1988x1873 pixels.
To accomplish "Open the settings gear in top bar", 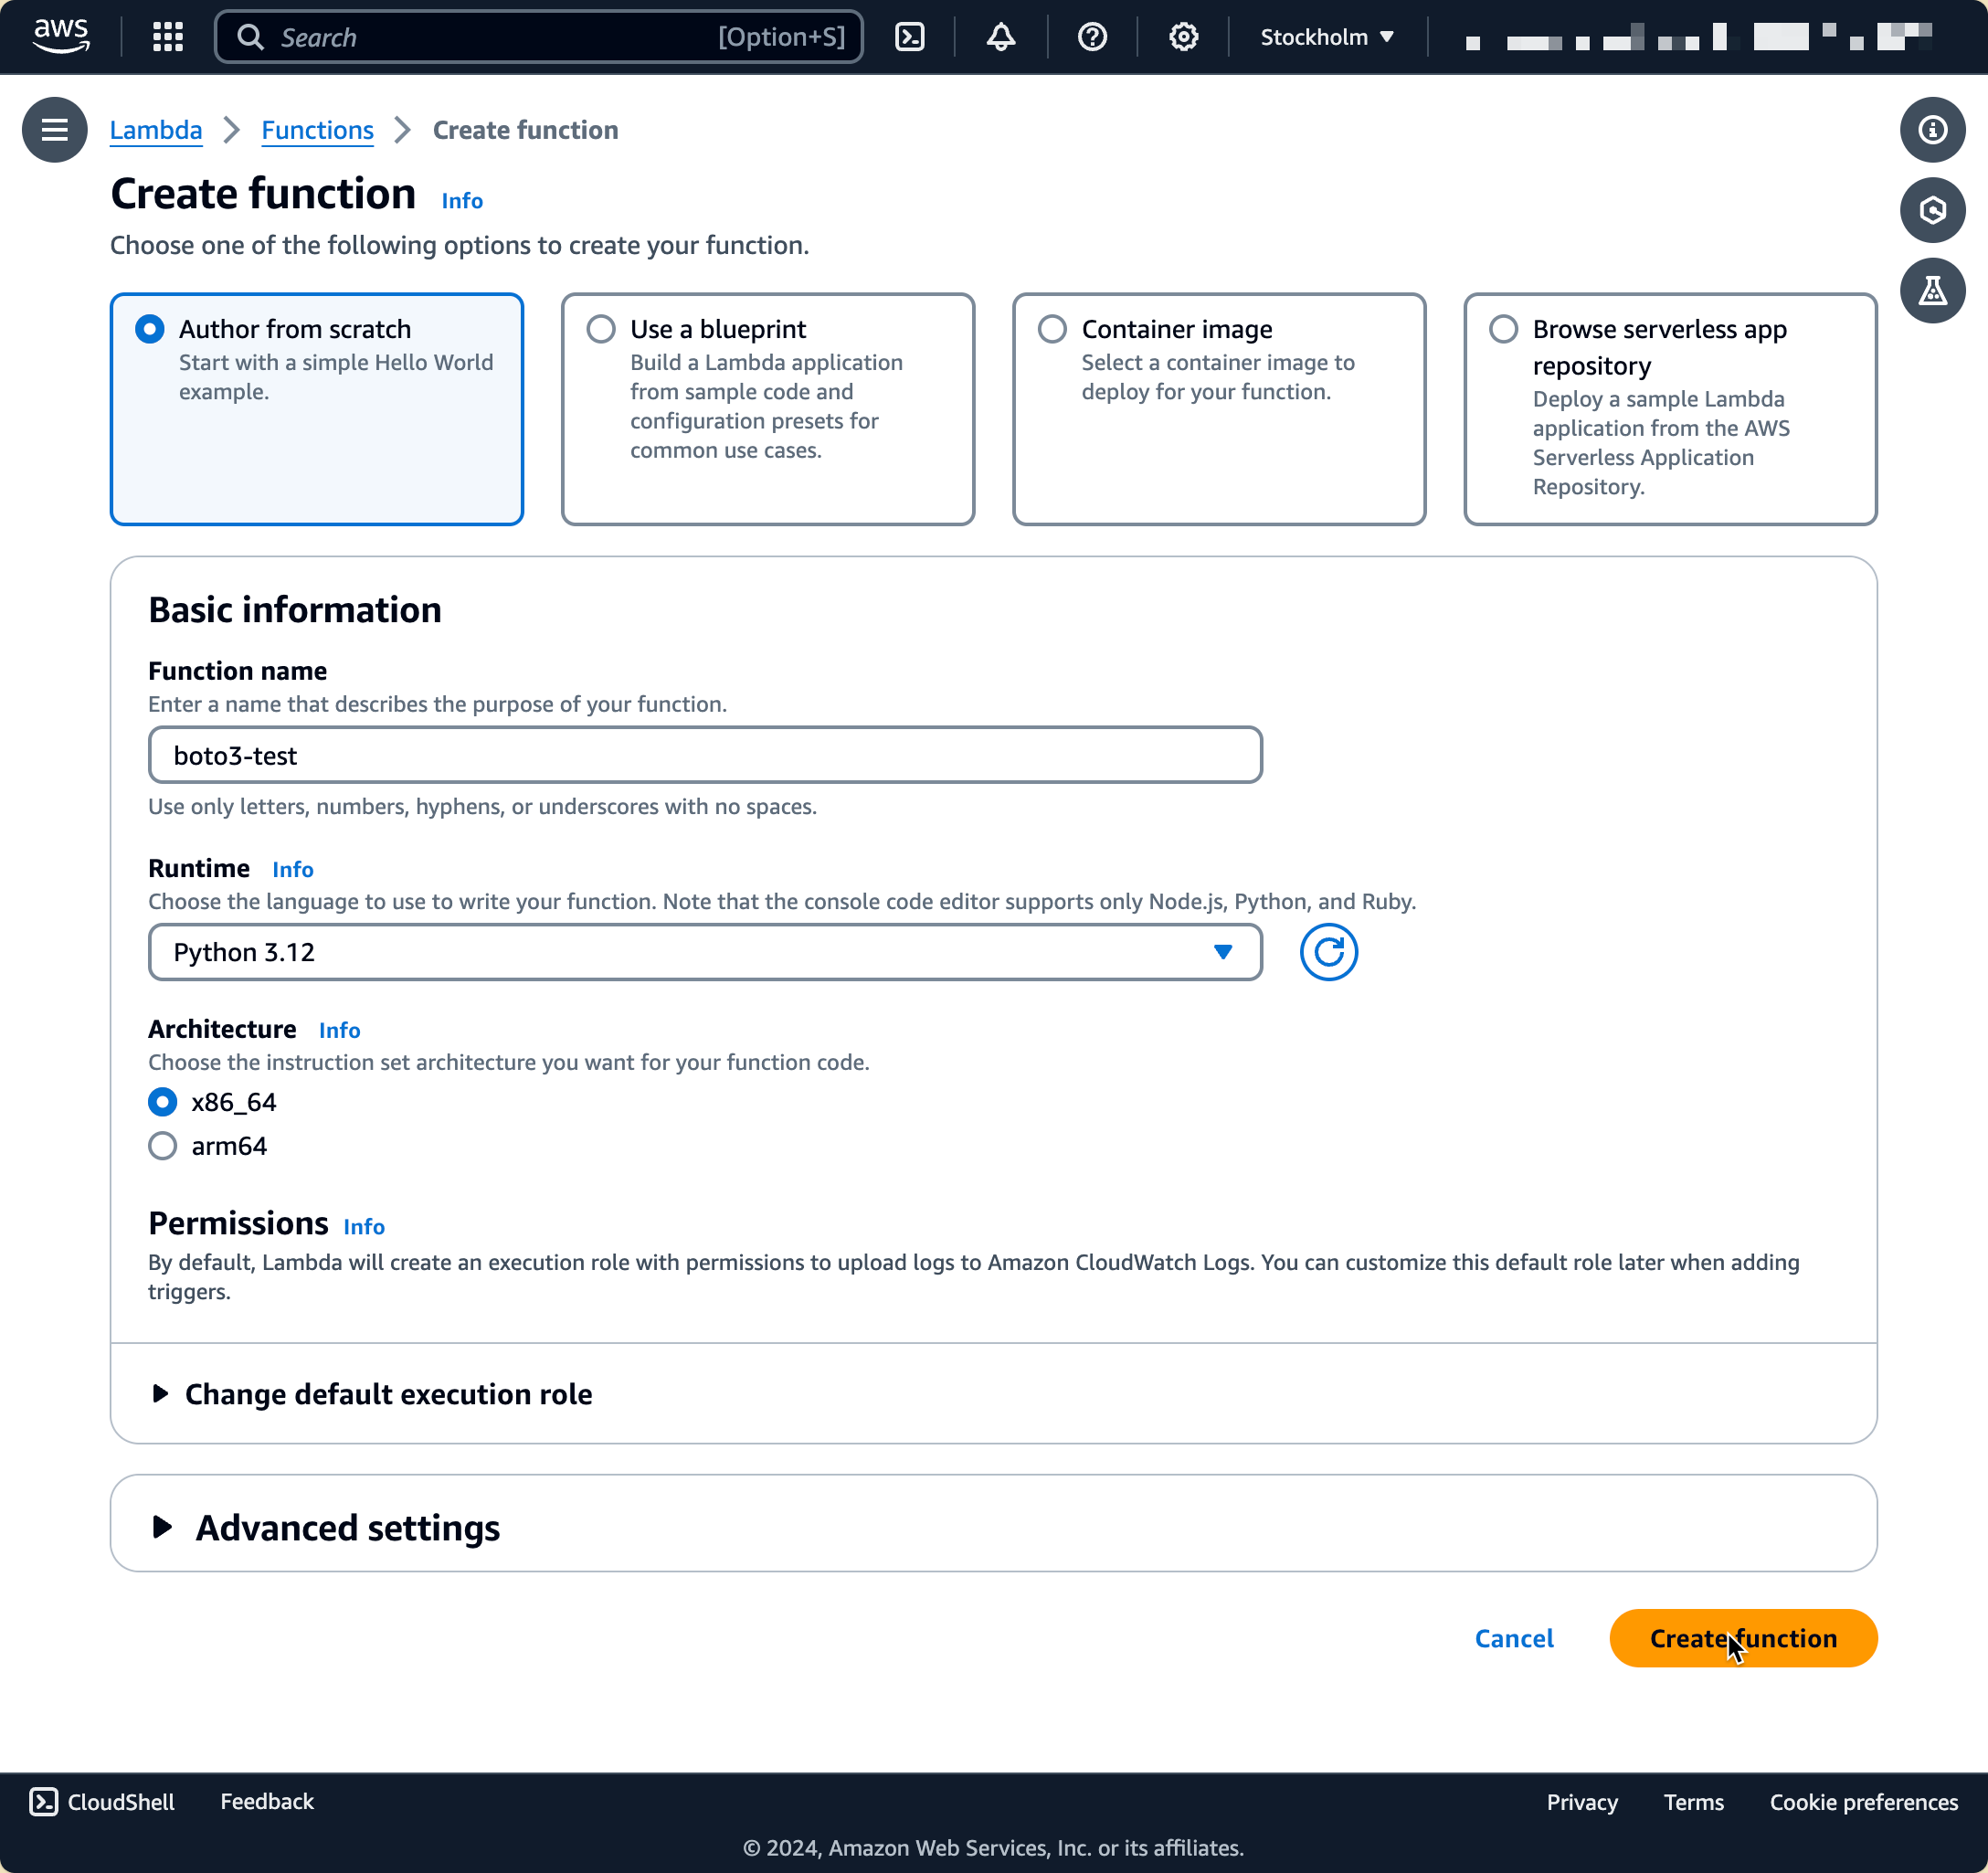I will click(1183, 37).
